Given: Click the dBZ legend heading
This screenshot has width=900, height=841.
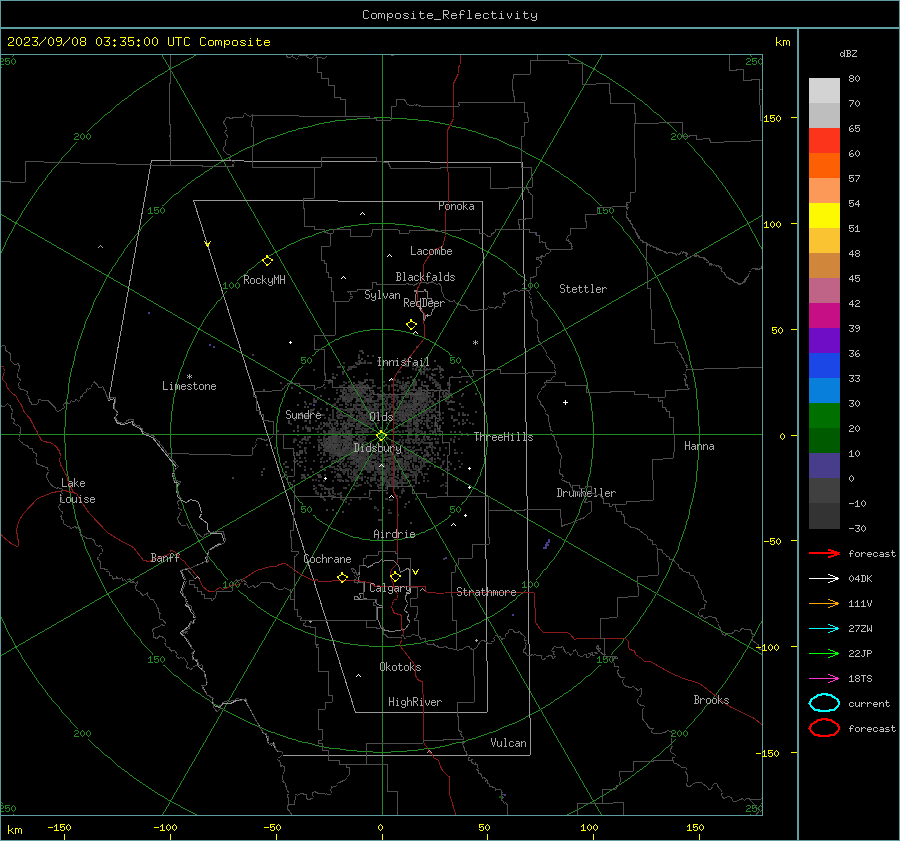Looking at the screenshot, I should 848,53.
